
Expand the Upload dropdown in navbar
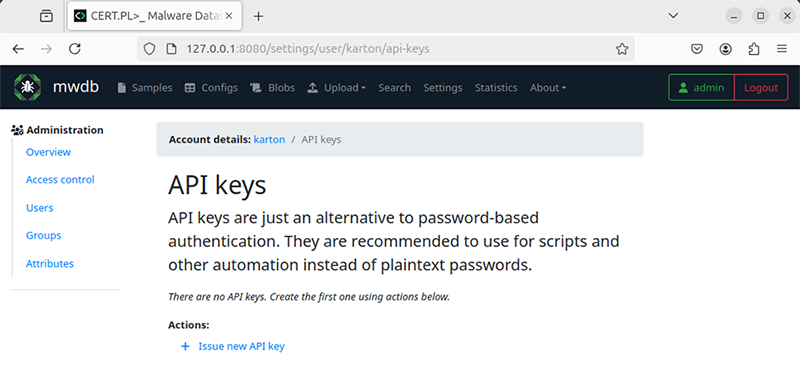point(336,88)
